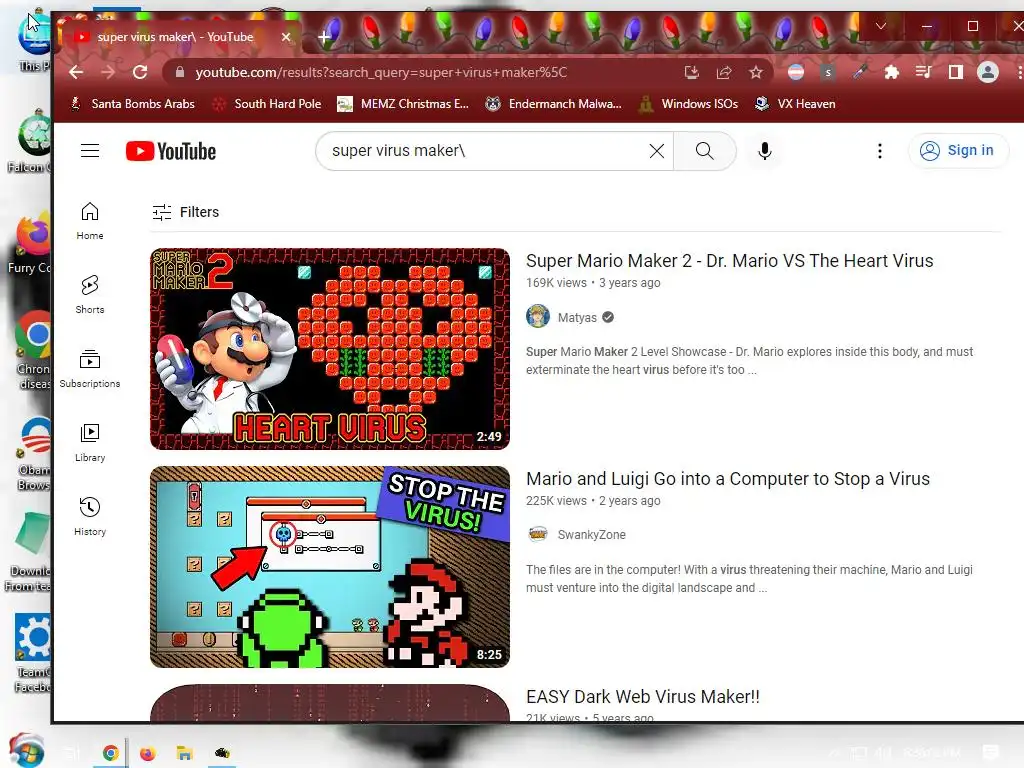Start voice search with microphone icon

coord(765,151)
